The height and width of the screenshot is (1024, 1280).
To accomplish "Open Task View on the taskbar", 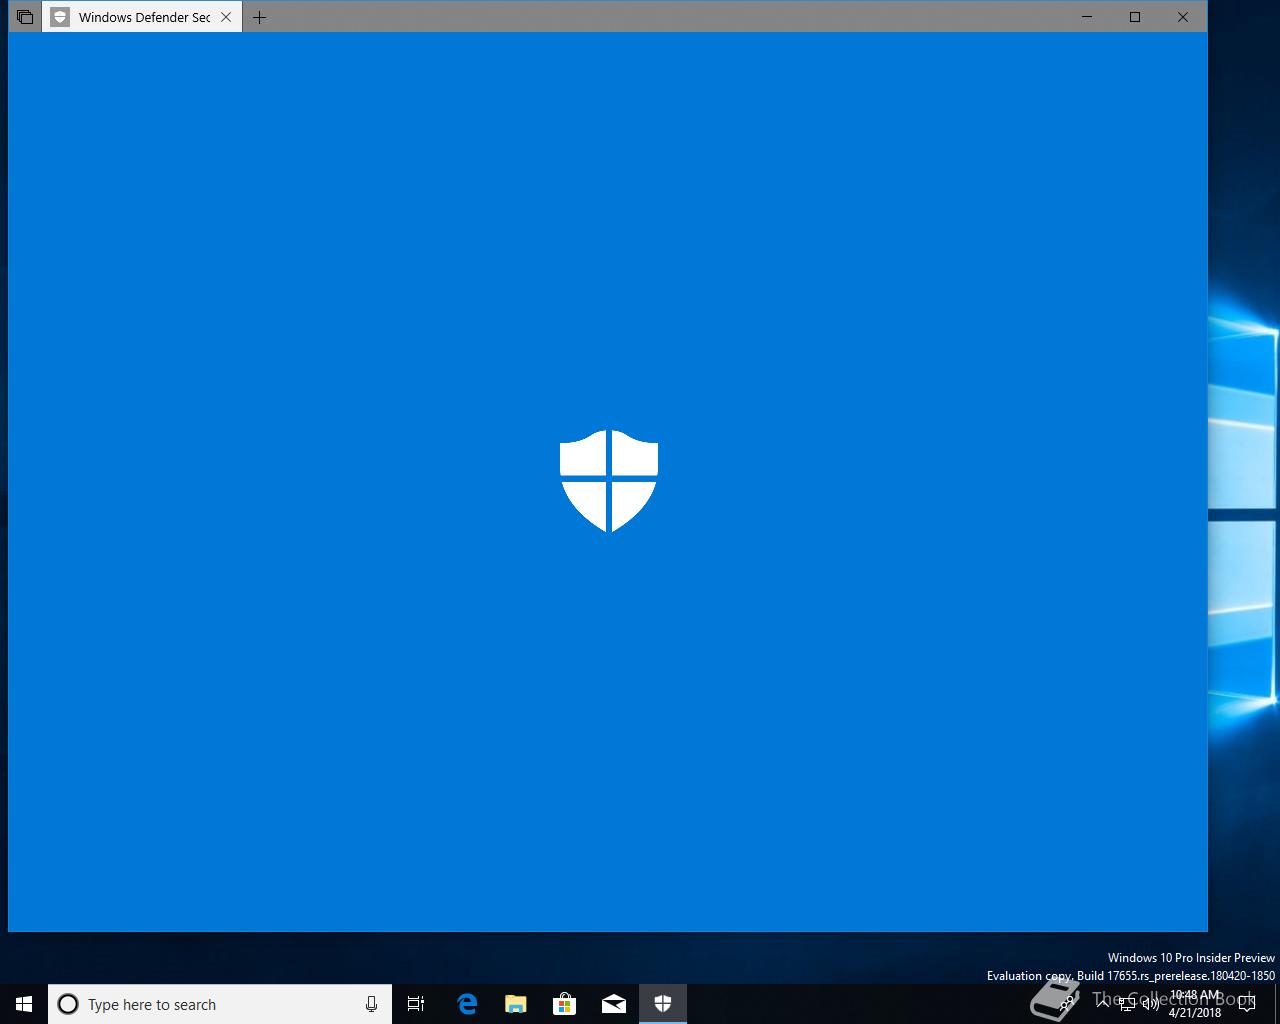I will coord(416,1004).
